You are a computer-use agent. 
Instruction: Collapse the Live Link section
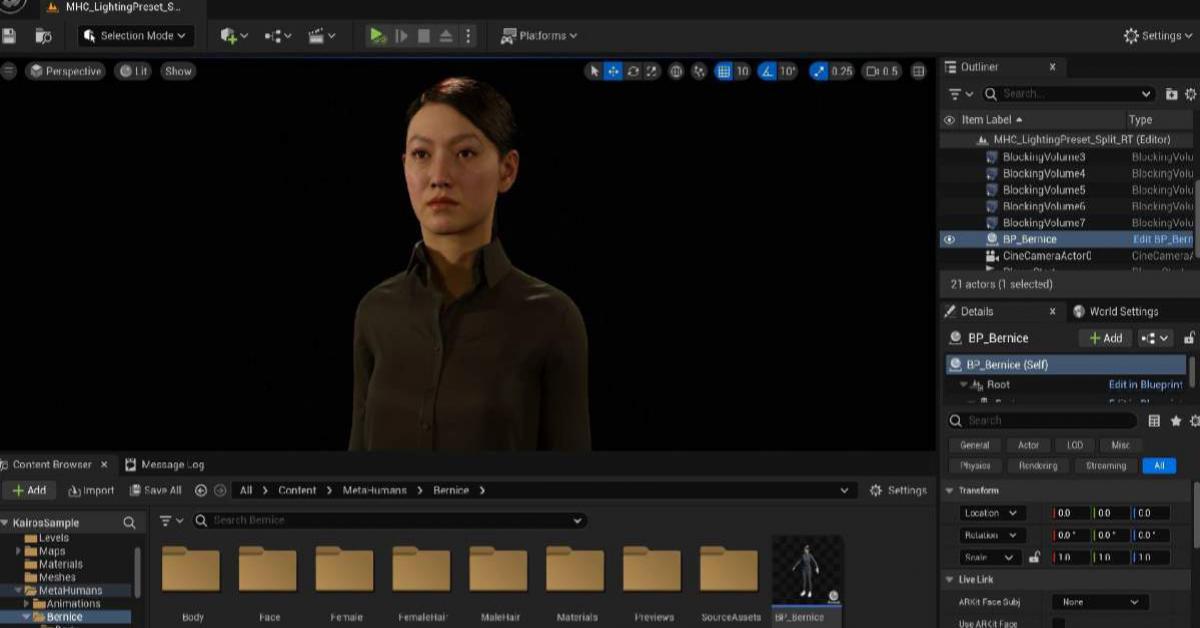(950, 579)
